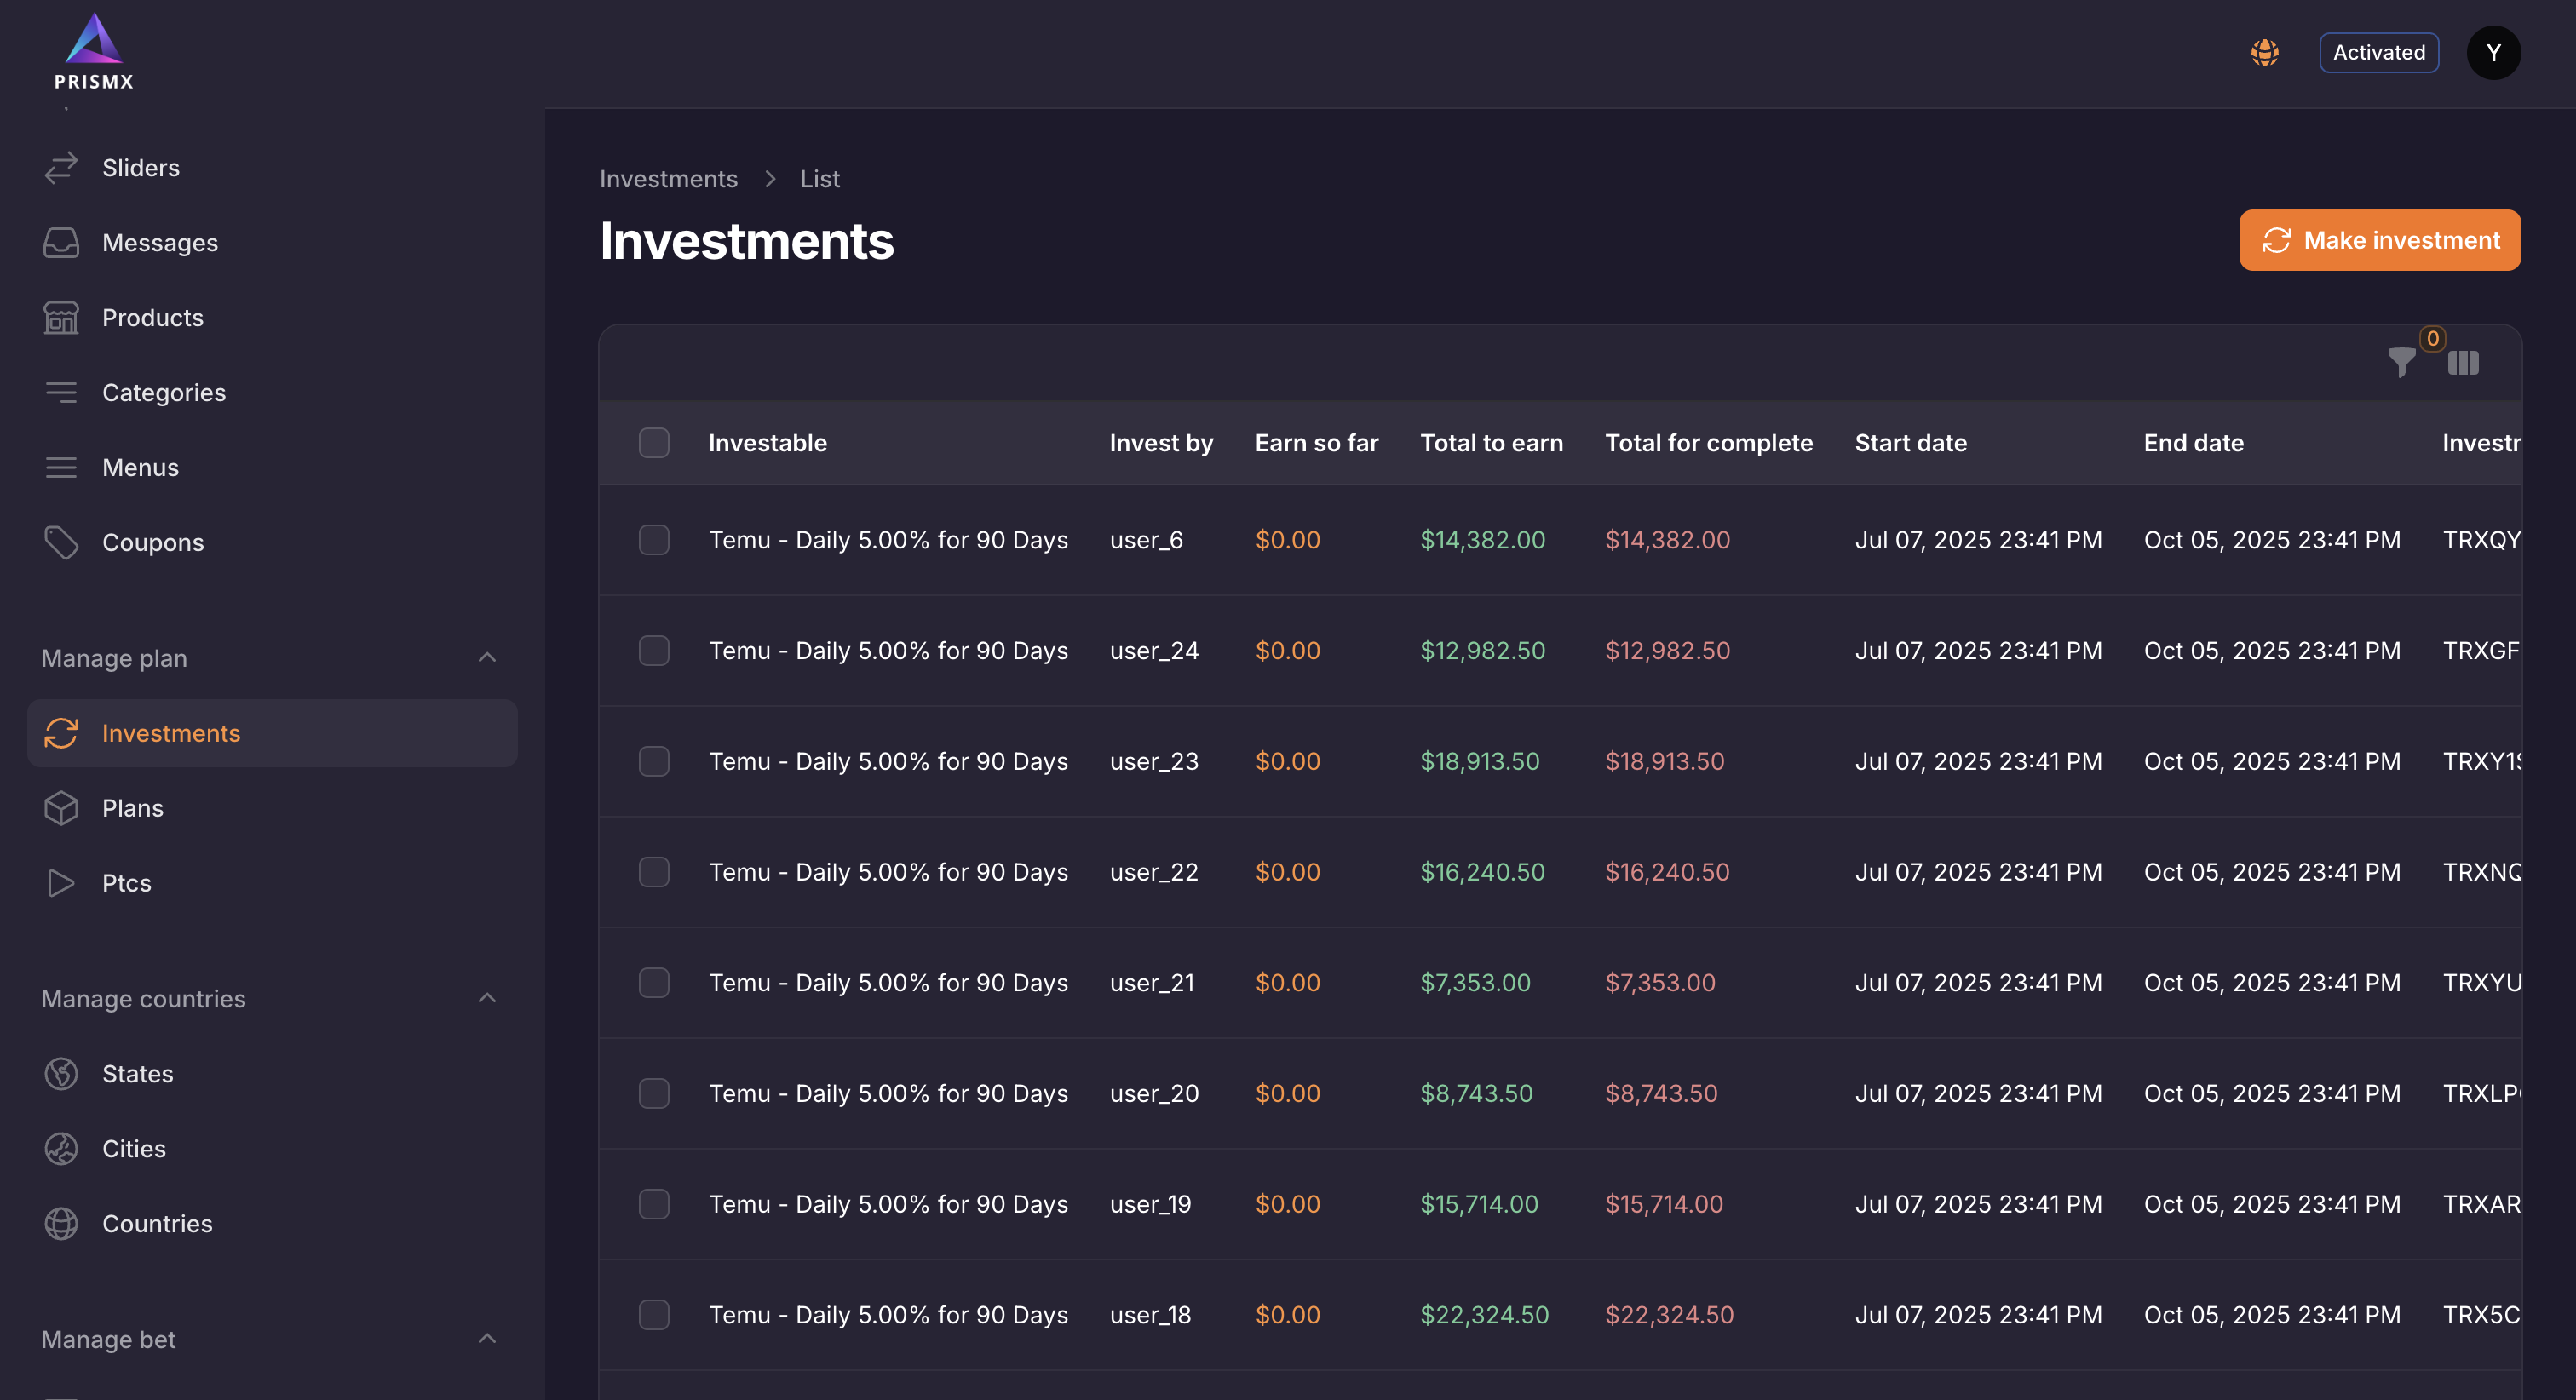
Task: Click the Products storefront icon
Action: click(x=61, y=317)
